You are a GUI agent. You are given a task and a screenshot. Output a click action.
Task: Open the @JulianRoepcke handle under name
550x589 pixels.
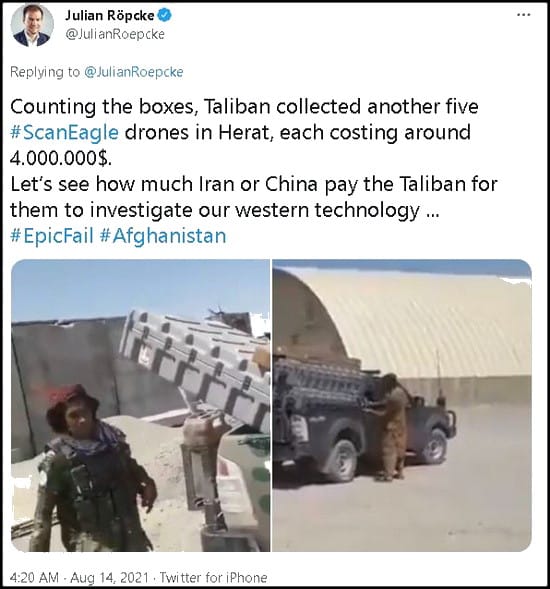tap(115, 34)
